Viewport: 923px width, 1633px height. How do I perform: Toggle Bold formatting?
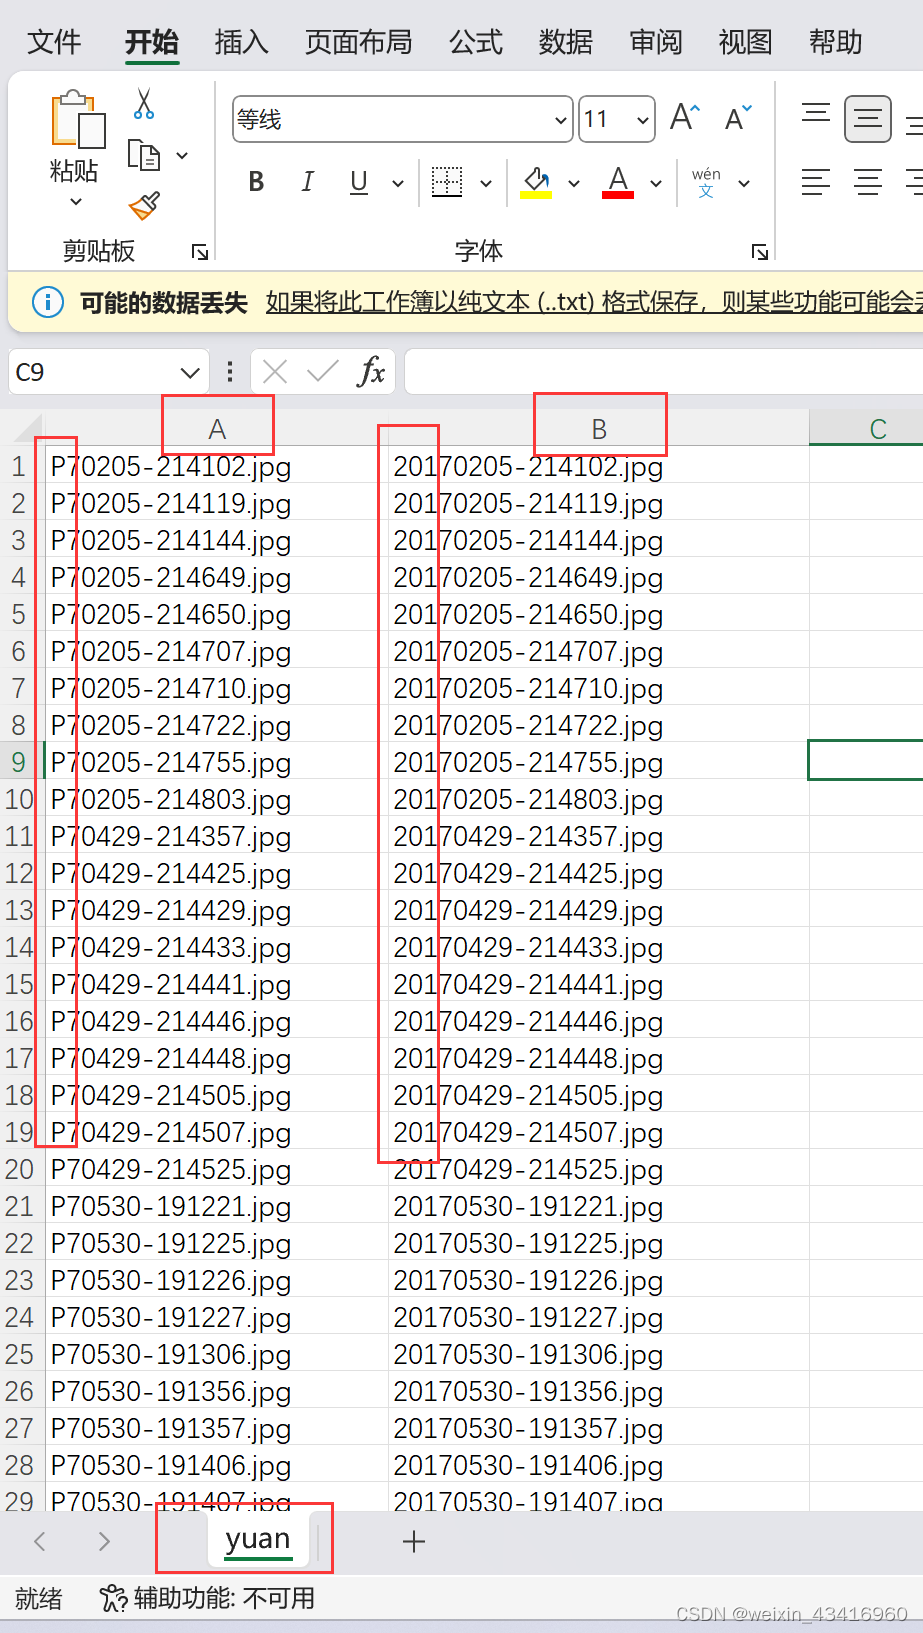click(256, 182)
